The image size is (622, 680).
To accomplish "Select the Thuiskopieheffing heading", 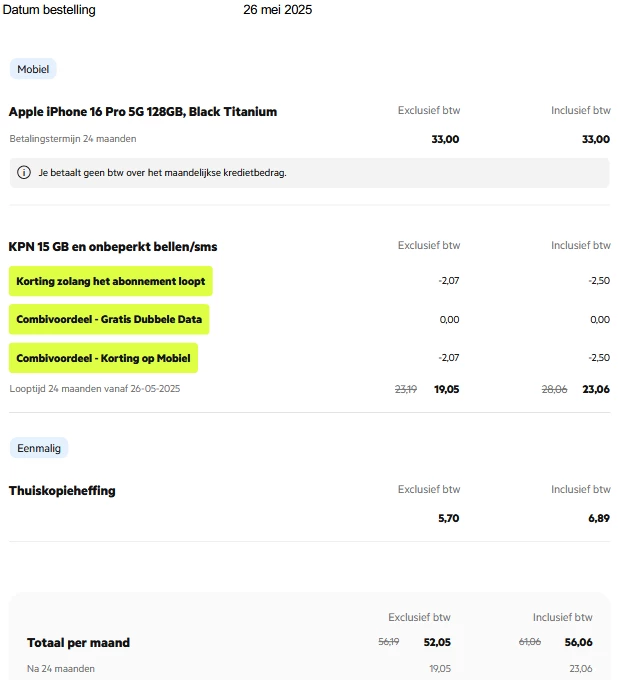I will [x=62, y=490].
